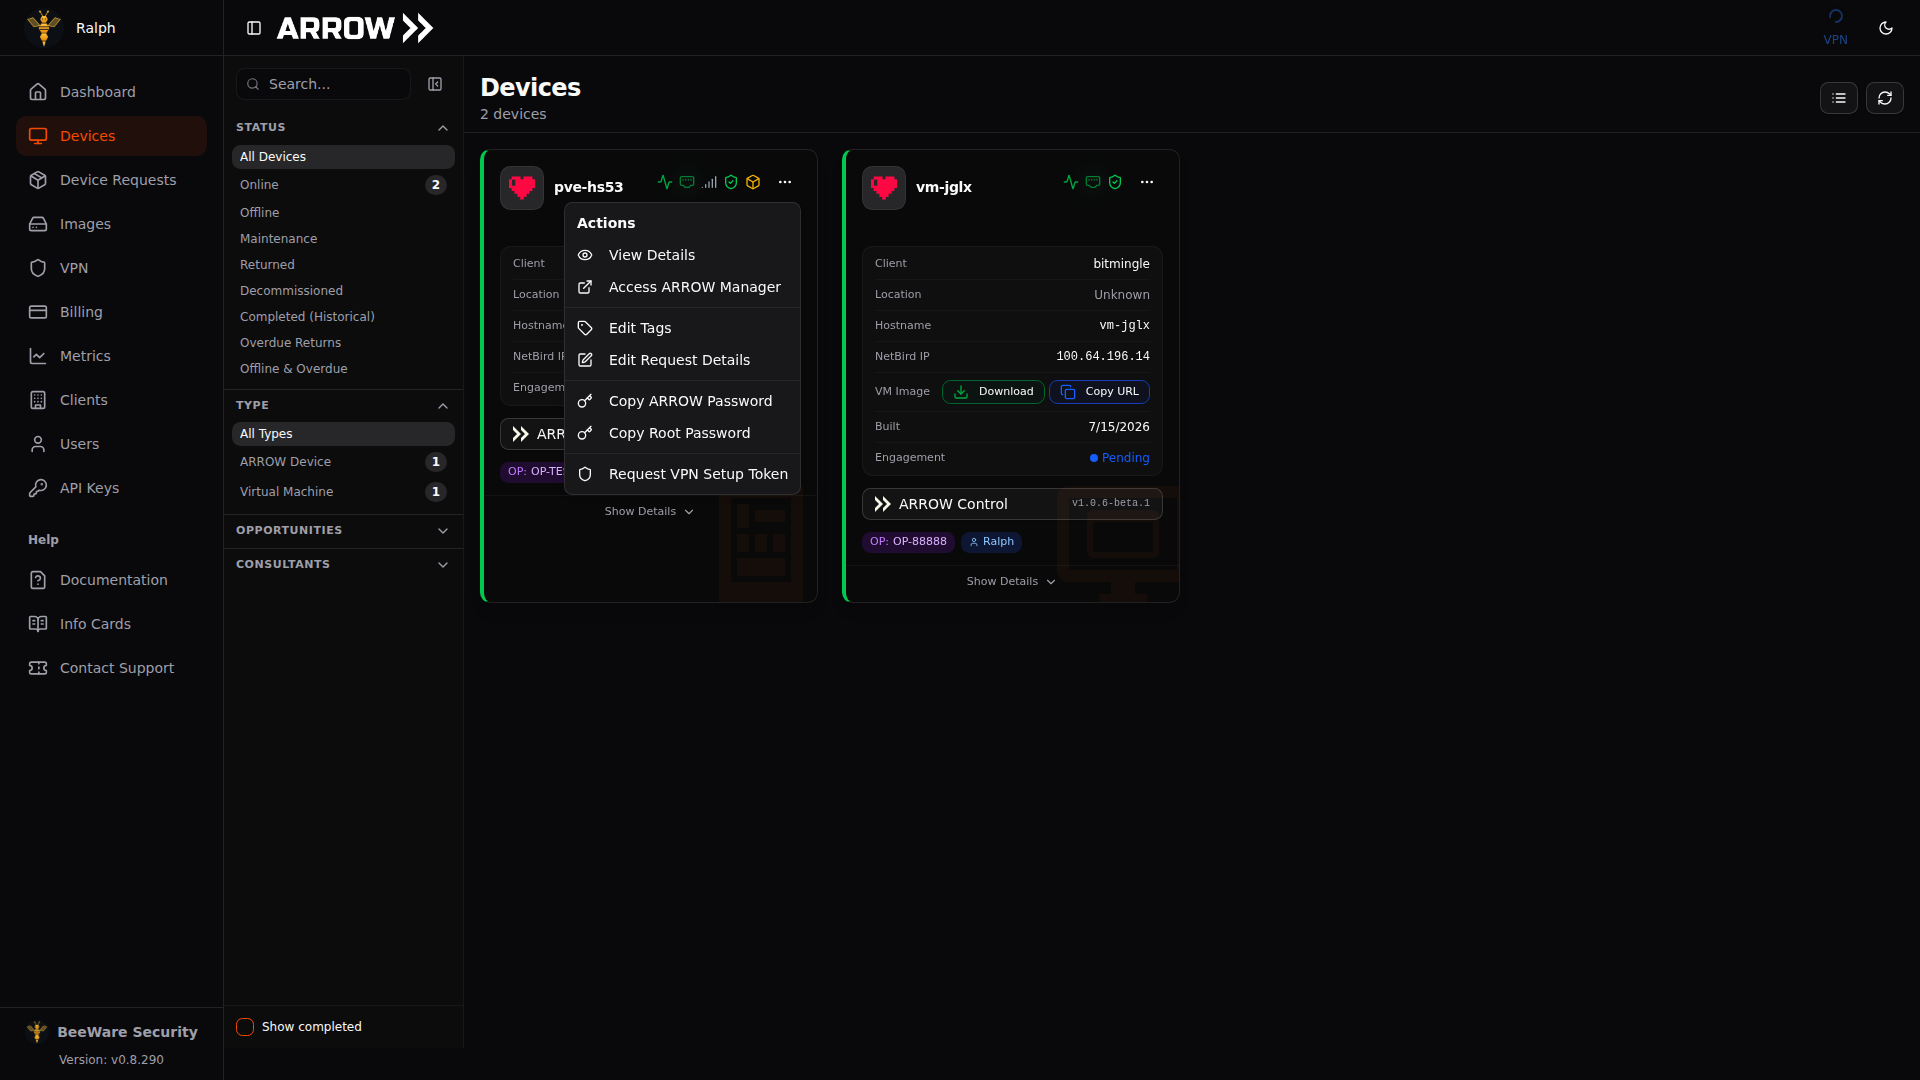
Task: Open three-dot menu on pve-hs53 card
Action: 785,182
